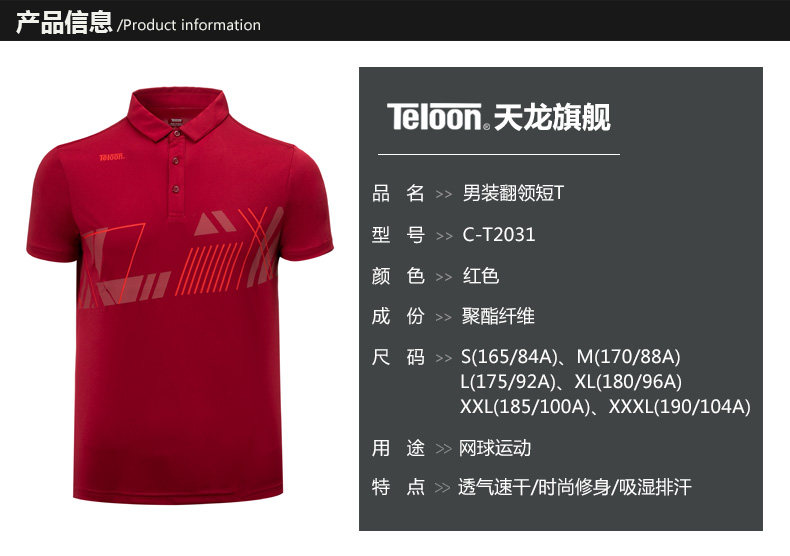Click the 聚酯纤维 material value

click(x=498, y=316)
